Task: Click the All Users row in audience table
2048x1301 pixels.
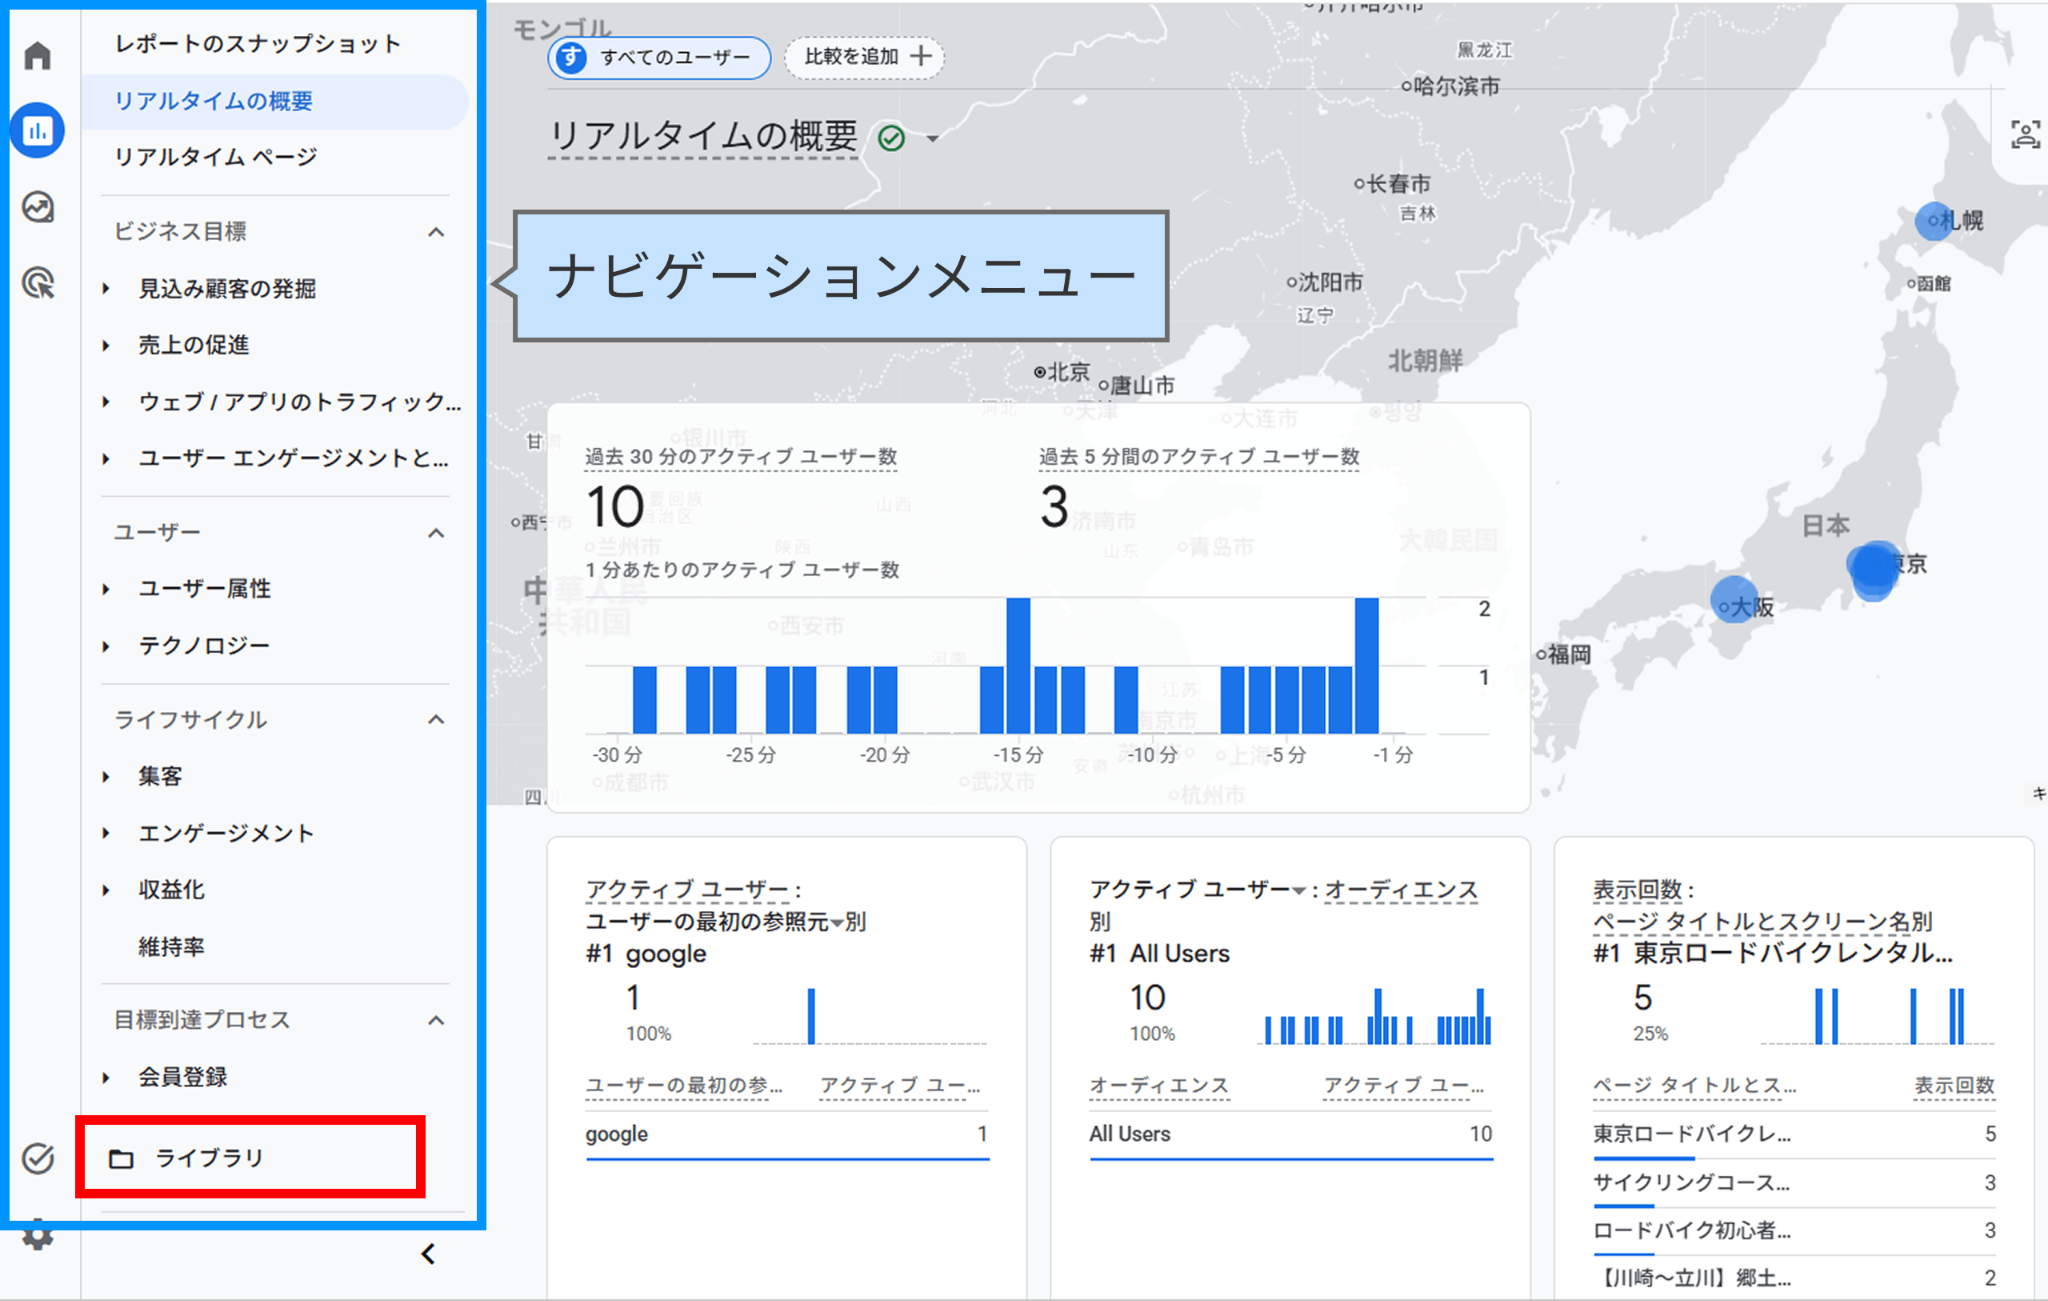Action: pos(1291,1134)
